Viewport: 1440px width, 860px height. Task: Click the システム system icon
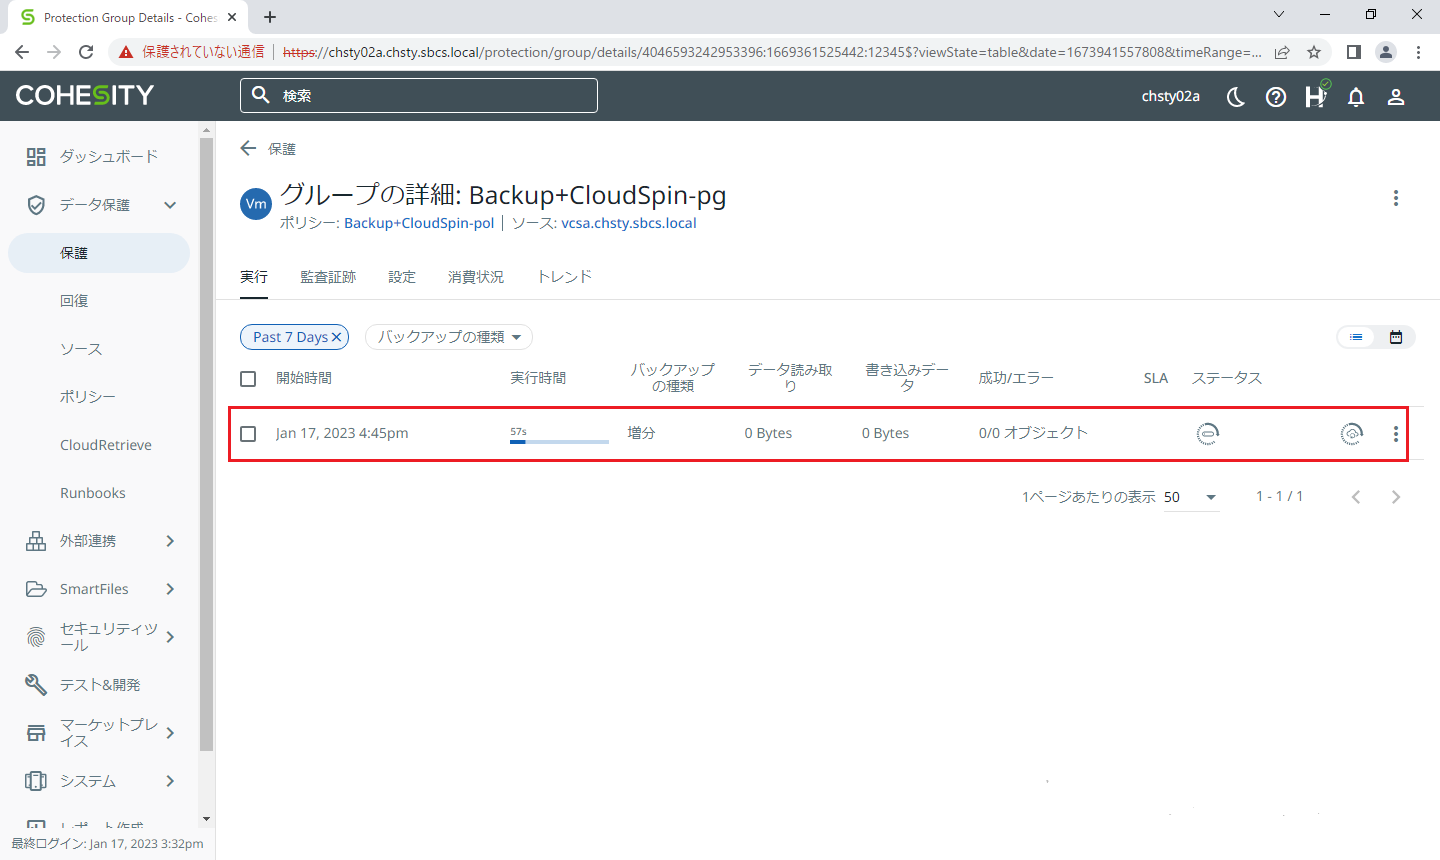[x=36, y=781]
